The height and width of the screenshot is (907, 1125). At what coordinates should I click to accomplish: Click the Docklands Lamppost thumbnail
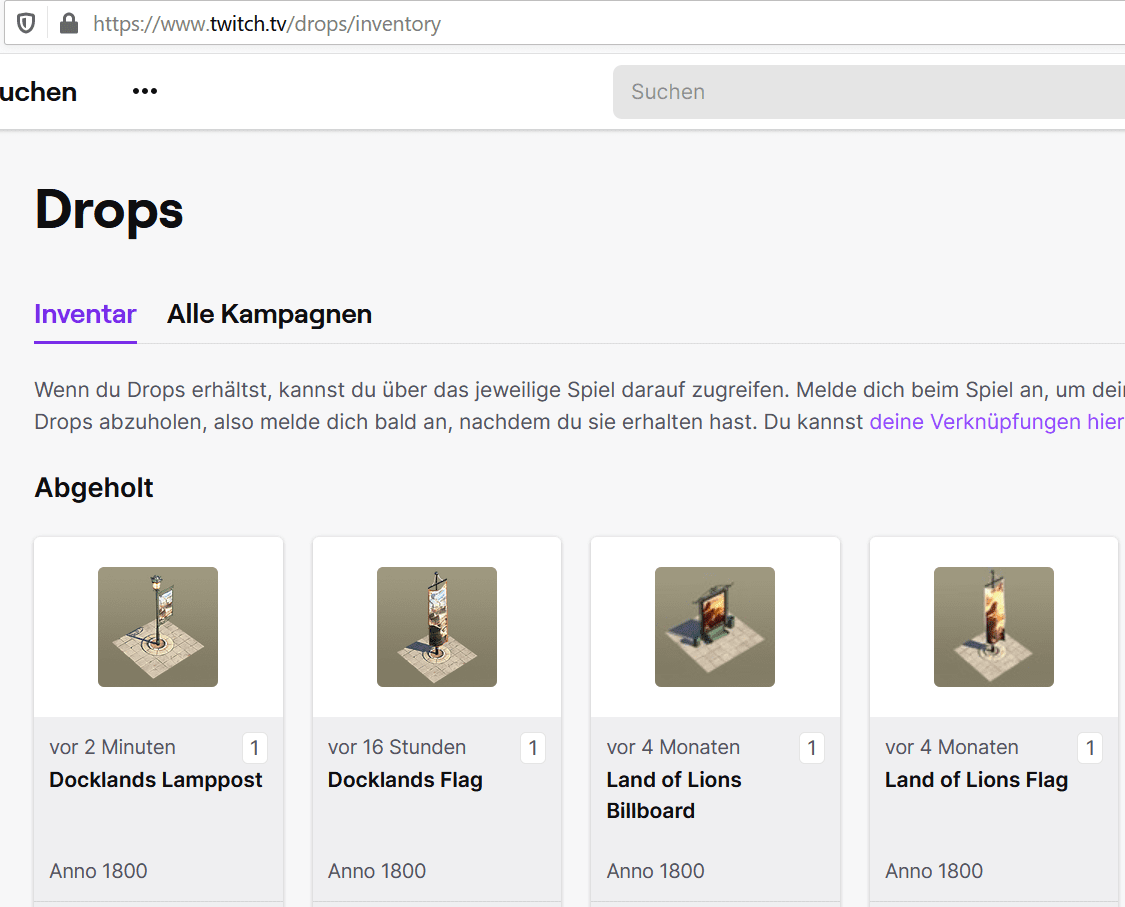coord(158,627)
